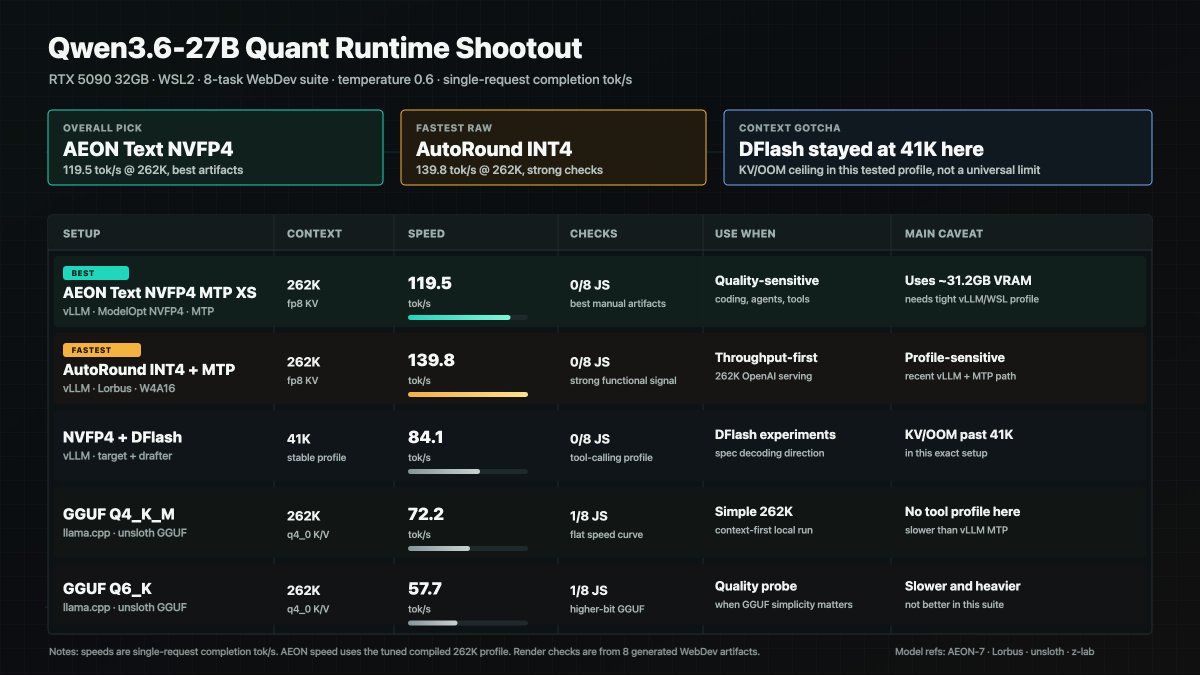Screen dimensions: 1200x675
Task: Click the CHECKS column header
Action: 594,234
